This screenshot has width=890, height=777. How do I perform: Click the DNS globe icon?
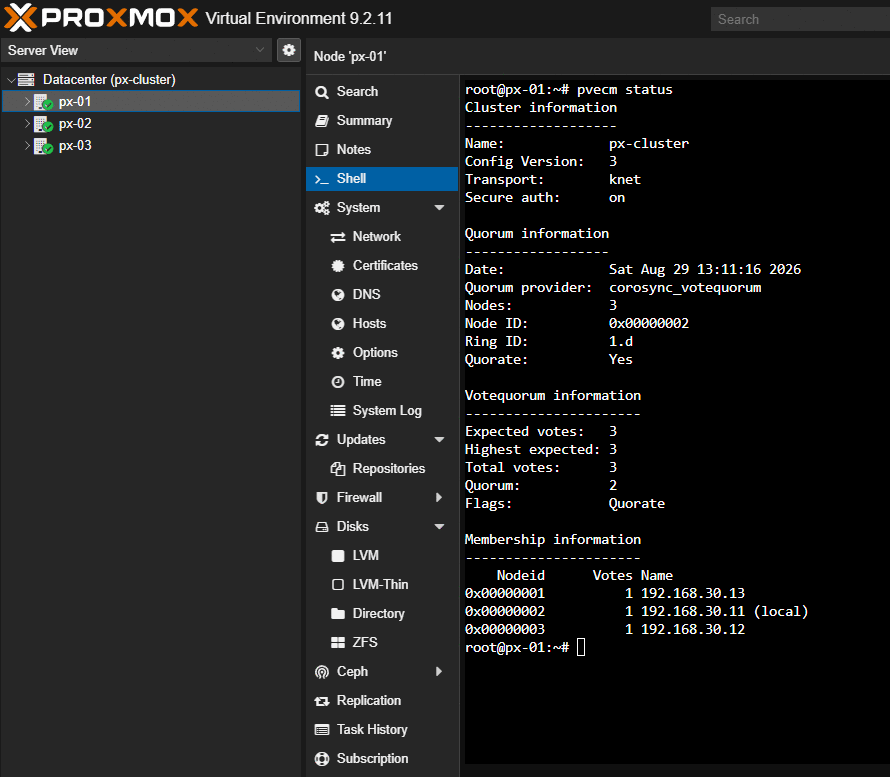(x=338, y=295)
